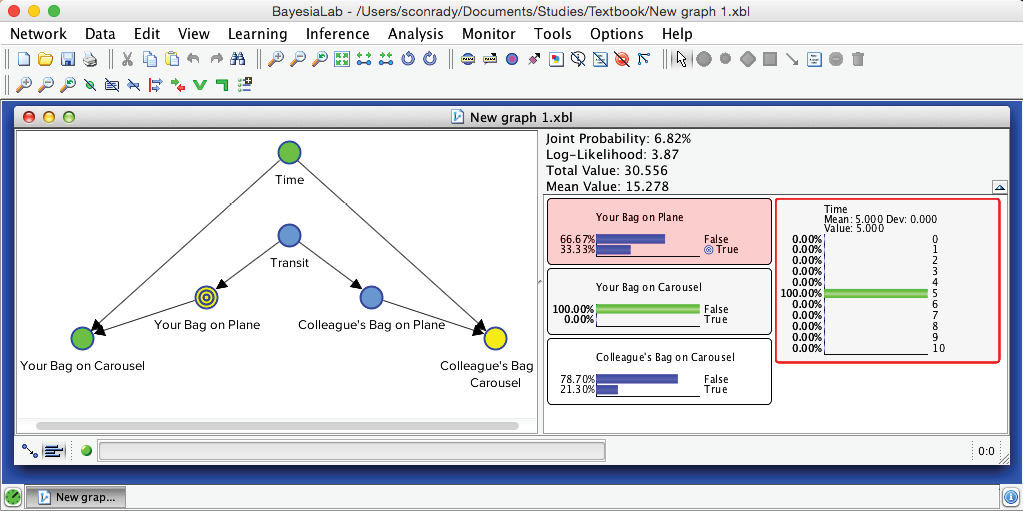Click the graph panel horizontal scrollbar
Screen dimensions: 1023x511
[x=277, y=426]
